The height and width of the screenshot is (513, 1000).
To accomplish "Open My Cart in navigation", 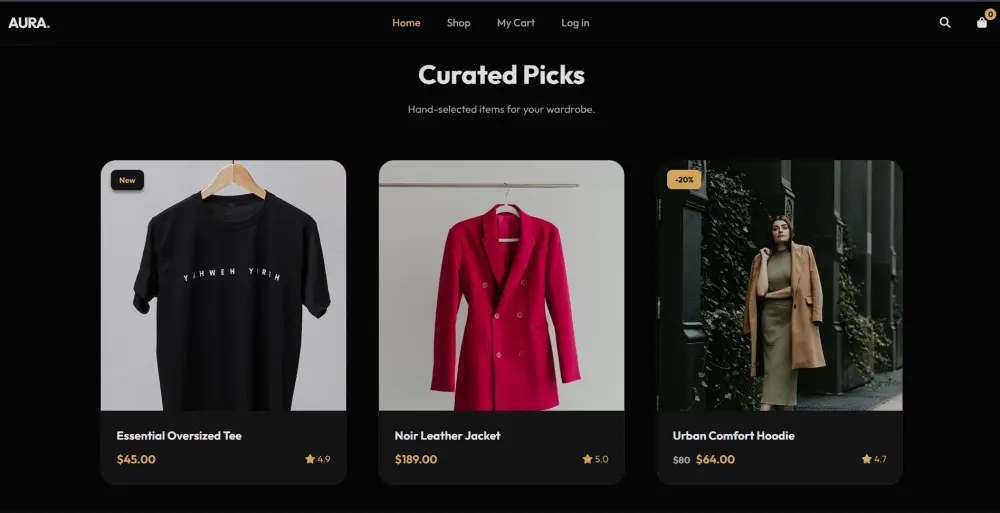I will coord(516,23).
